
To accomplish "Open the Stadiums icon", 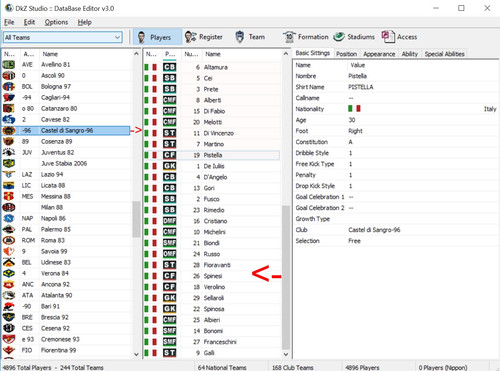I will (x=339, y=37).
